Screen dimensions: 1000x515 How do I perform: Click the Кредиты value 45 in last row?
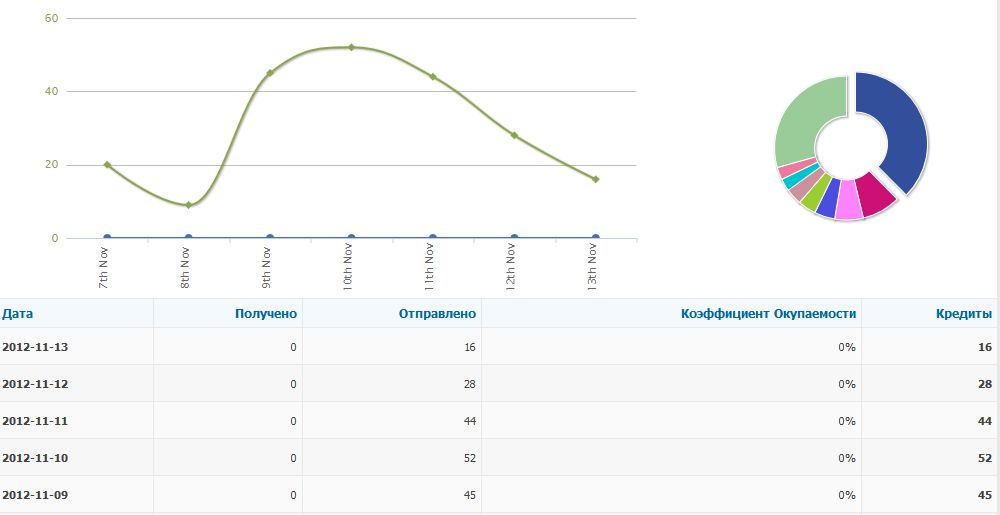pos(984,495)
